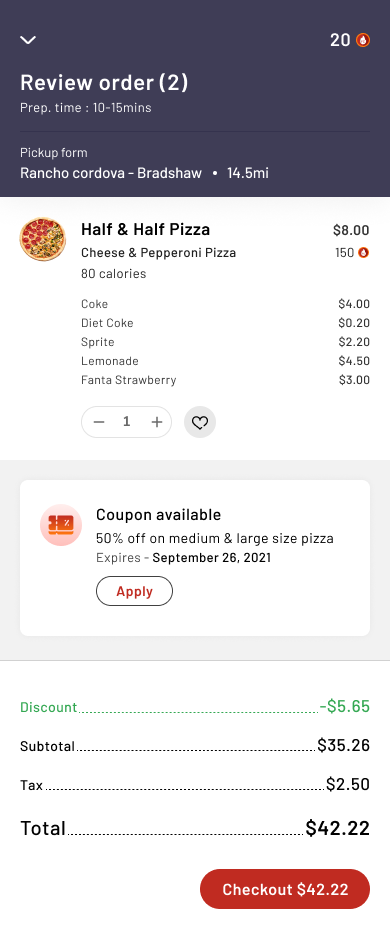This screenshot has height=930, width=390.
Task: Click the coupon expiry date September 26, 2021
Action: [x=212, y=558]
